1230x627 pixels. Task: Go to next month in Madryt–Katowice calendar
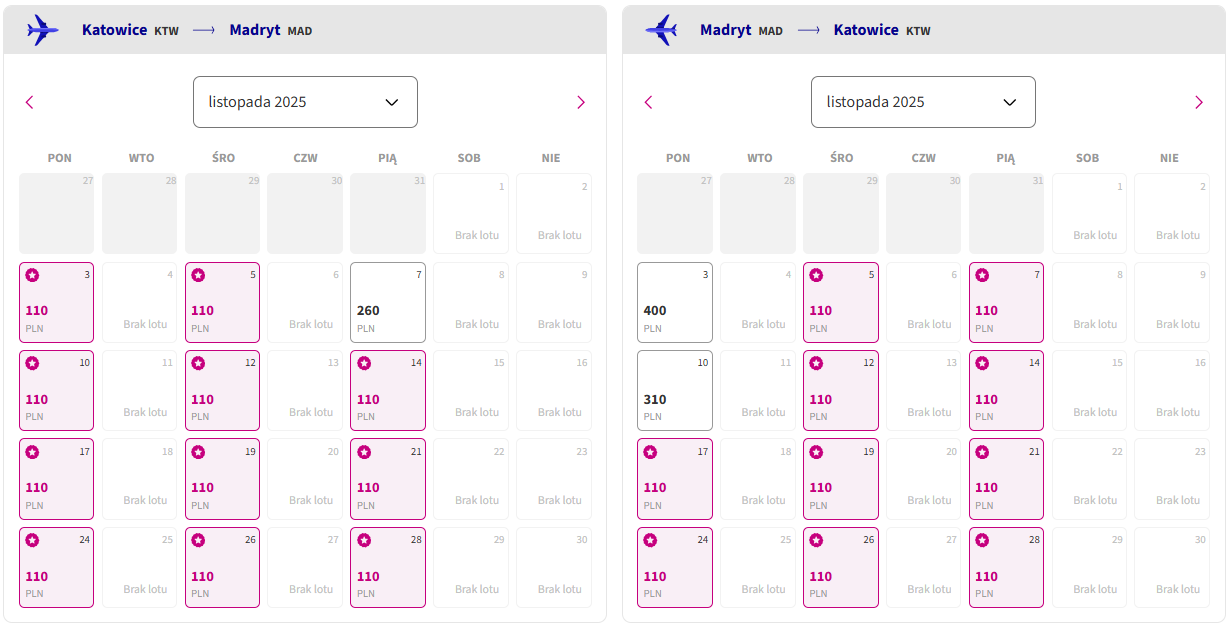click(1199, 102)
